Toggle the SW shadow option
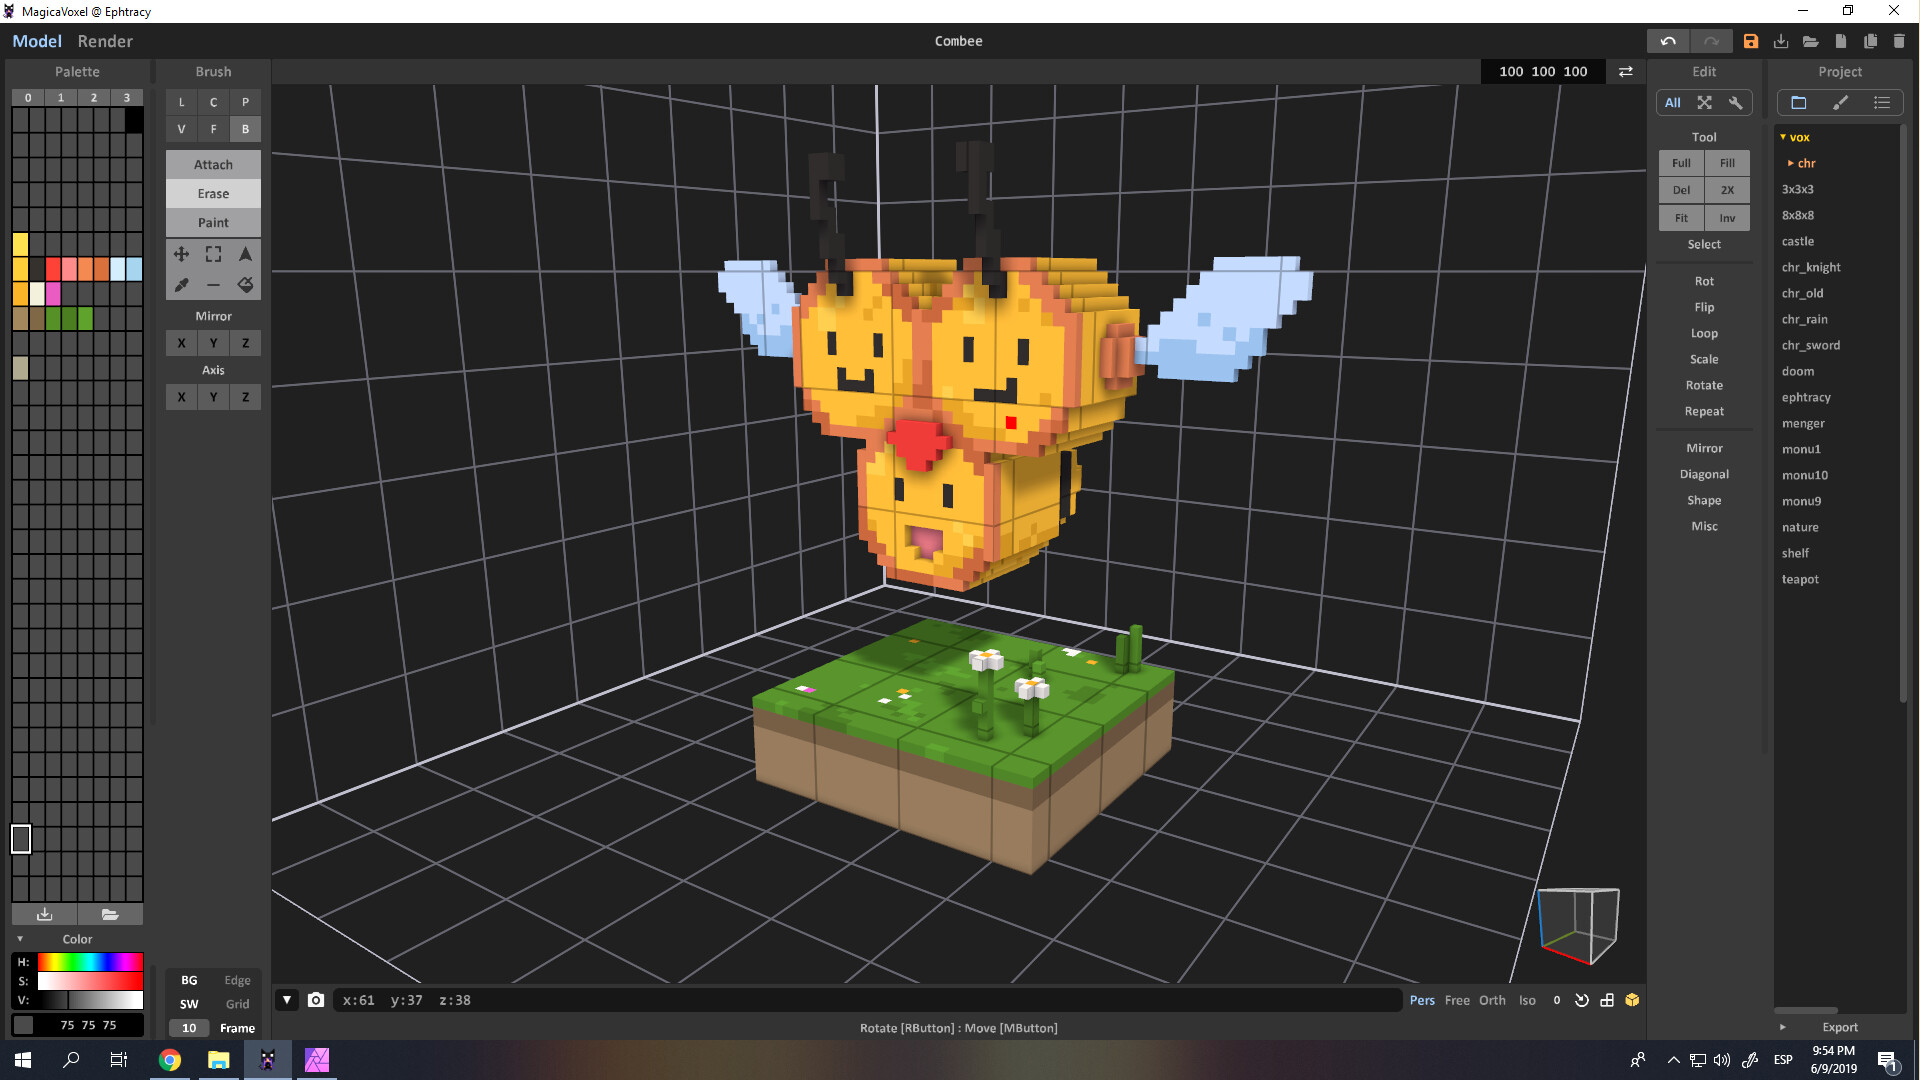This screenshot has width=1920, height=1080. 189,1004
